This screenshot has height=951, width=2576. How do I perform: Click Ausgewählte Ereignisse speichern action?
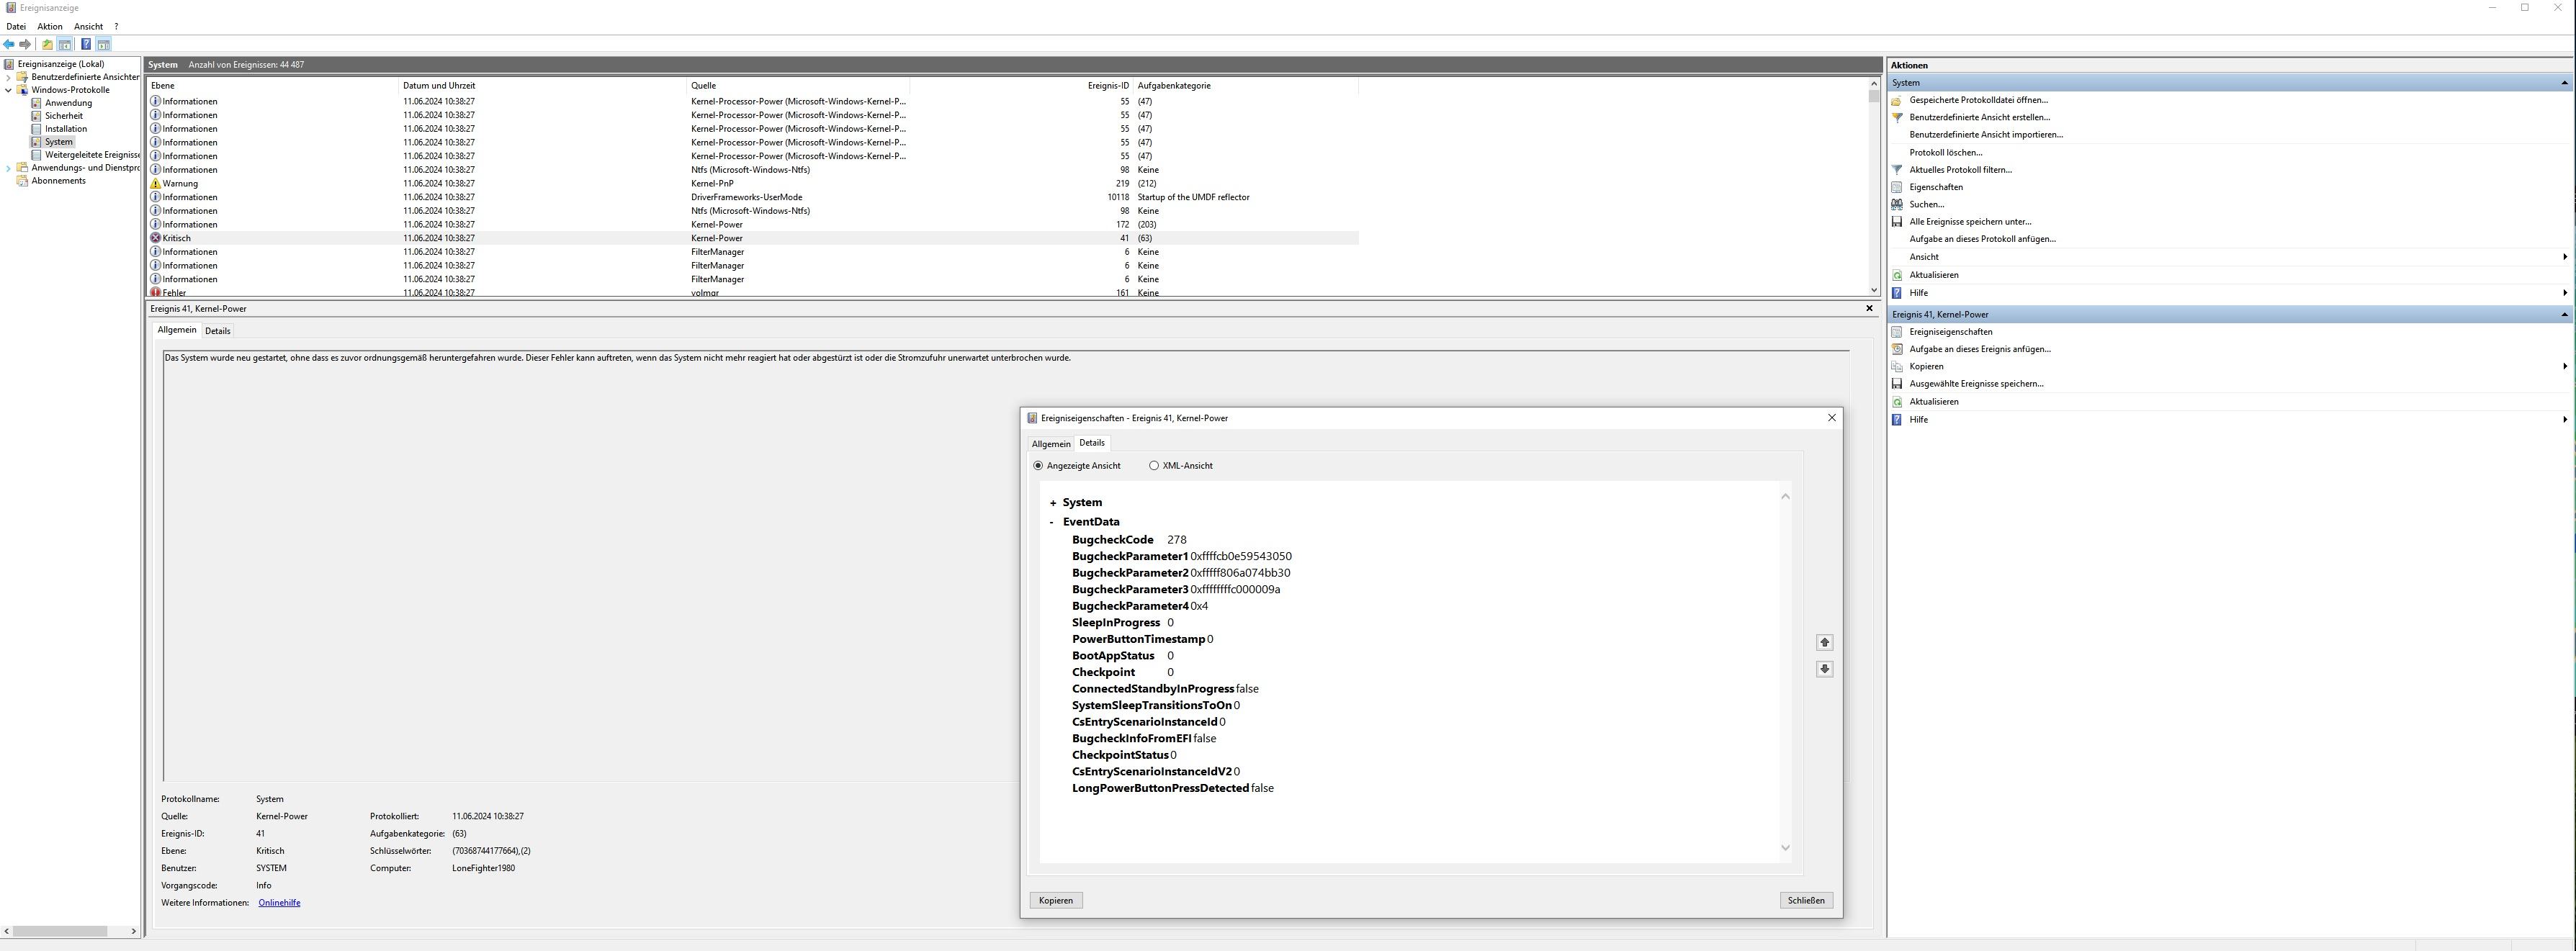click(x=1976, y=384)
